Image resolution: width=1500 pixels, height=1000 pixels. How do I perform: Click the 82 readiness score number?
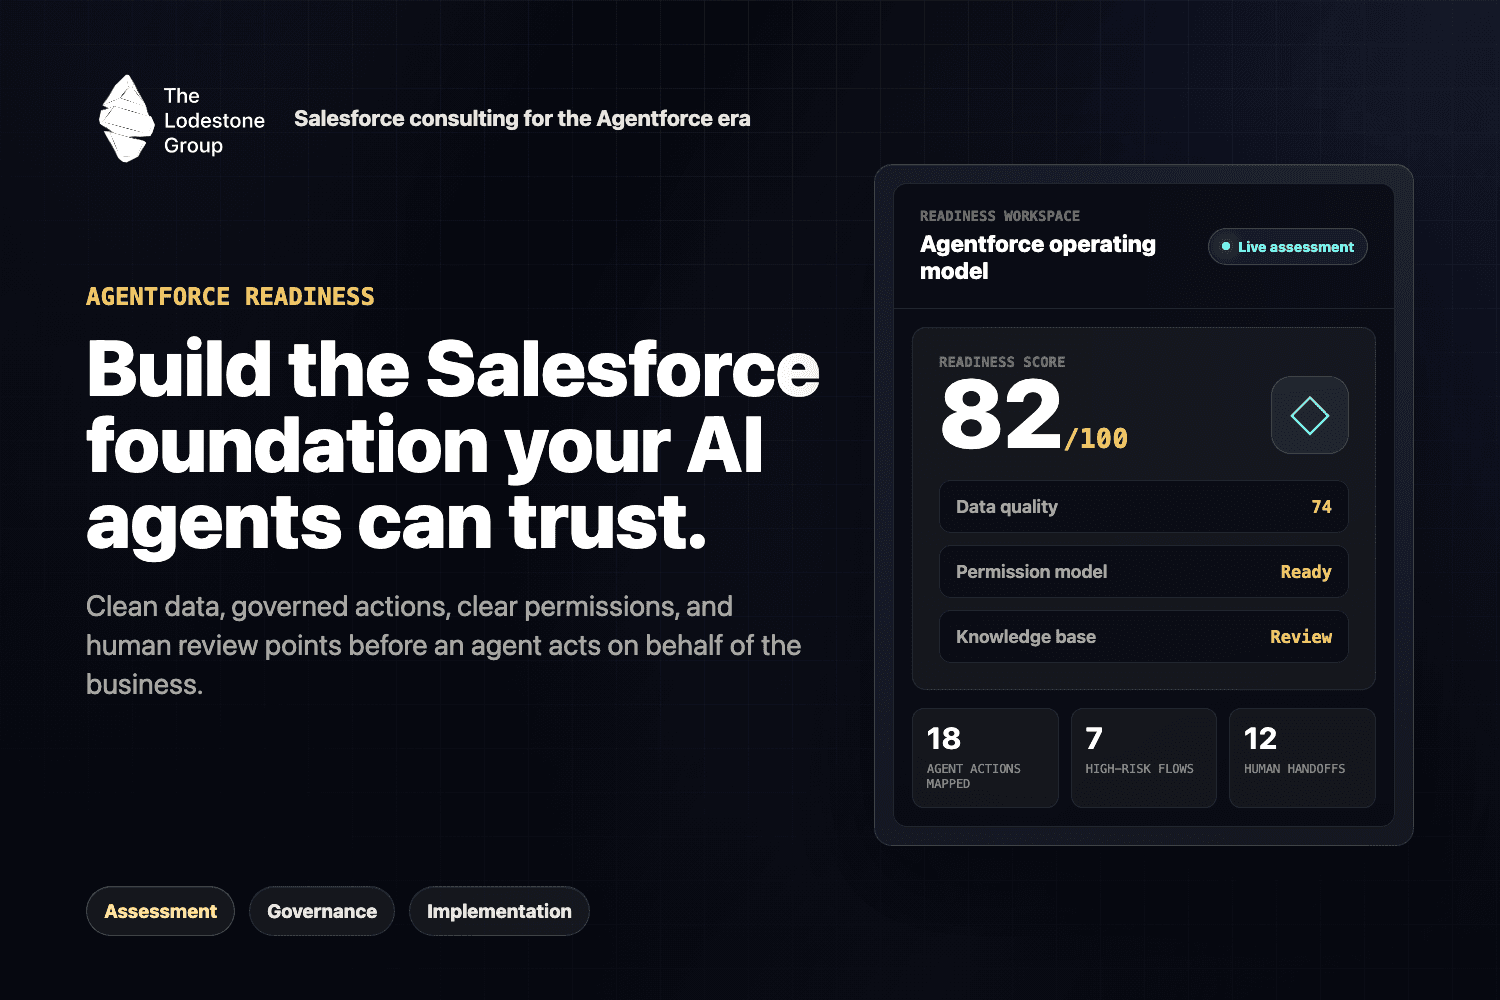click(x=1001, y=416)
